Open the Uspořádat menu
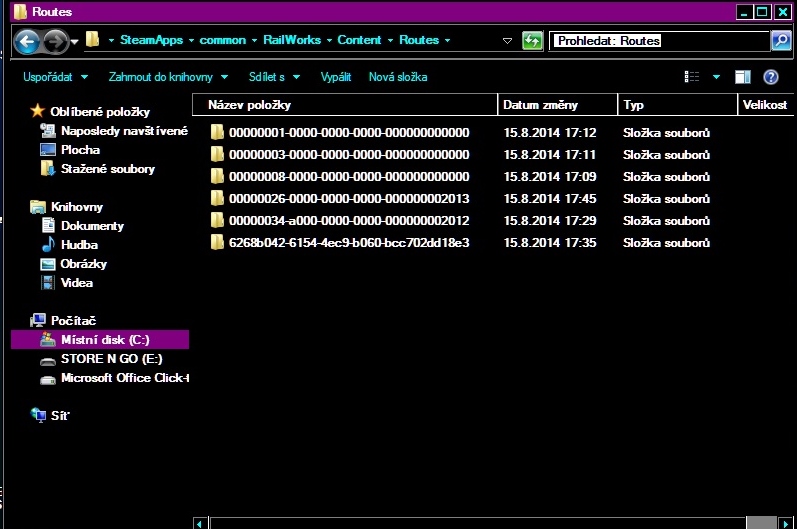 55,77
